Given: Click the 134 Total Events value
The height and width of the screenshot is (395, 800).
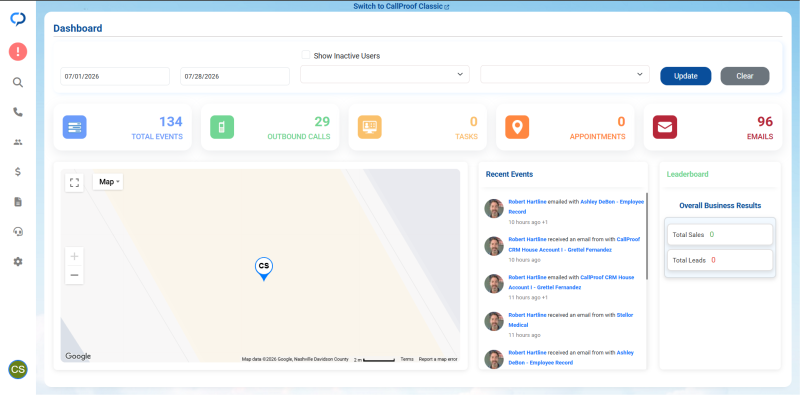Looking at the screenshot, I should tap(170, 121).
